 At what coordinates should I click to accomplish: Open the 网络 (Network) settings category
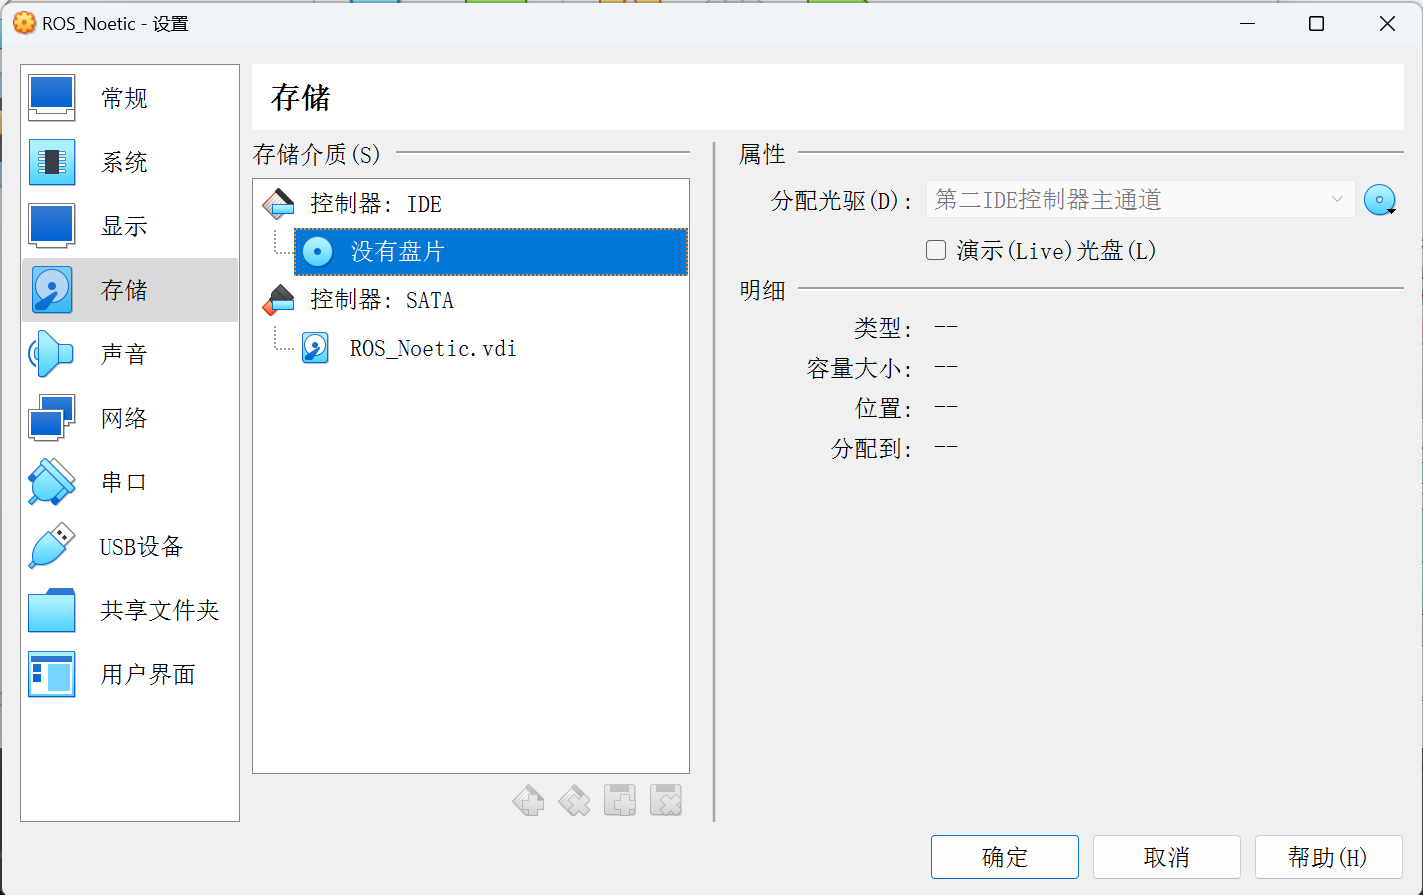coord(130,418)
